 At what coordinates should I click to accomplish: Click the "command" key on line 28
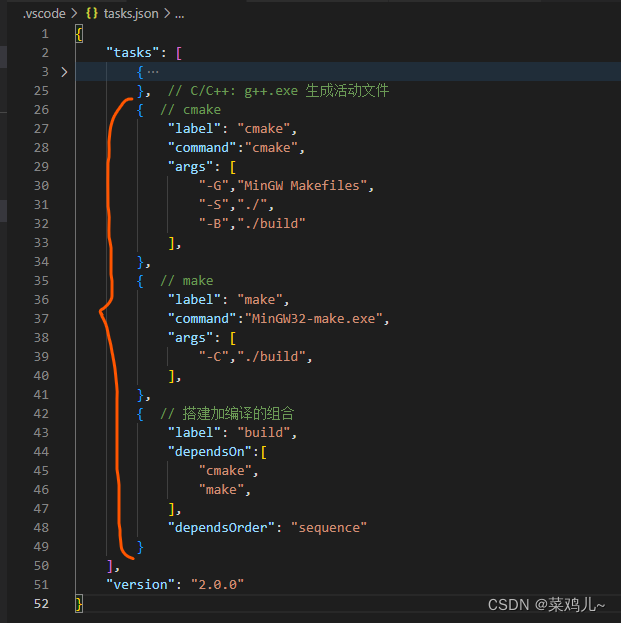click(202, 148)
